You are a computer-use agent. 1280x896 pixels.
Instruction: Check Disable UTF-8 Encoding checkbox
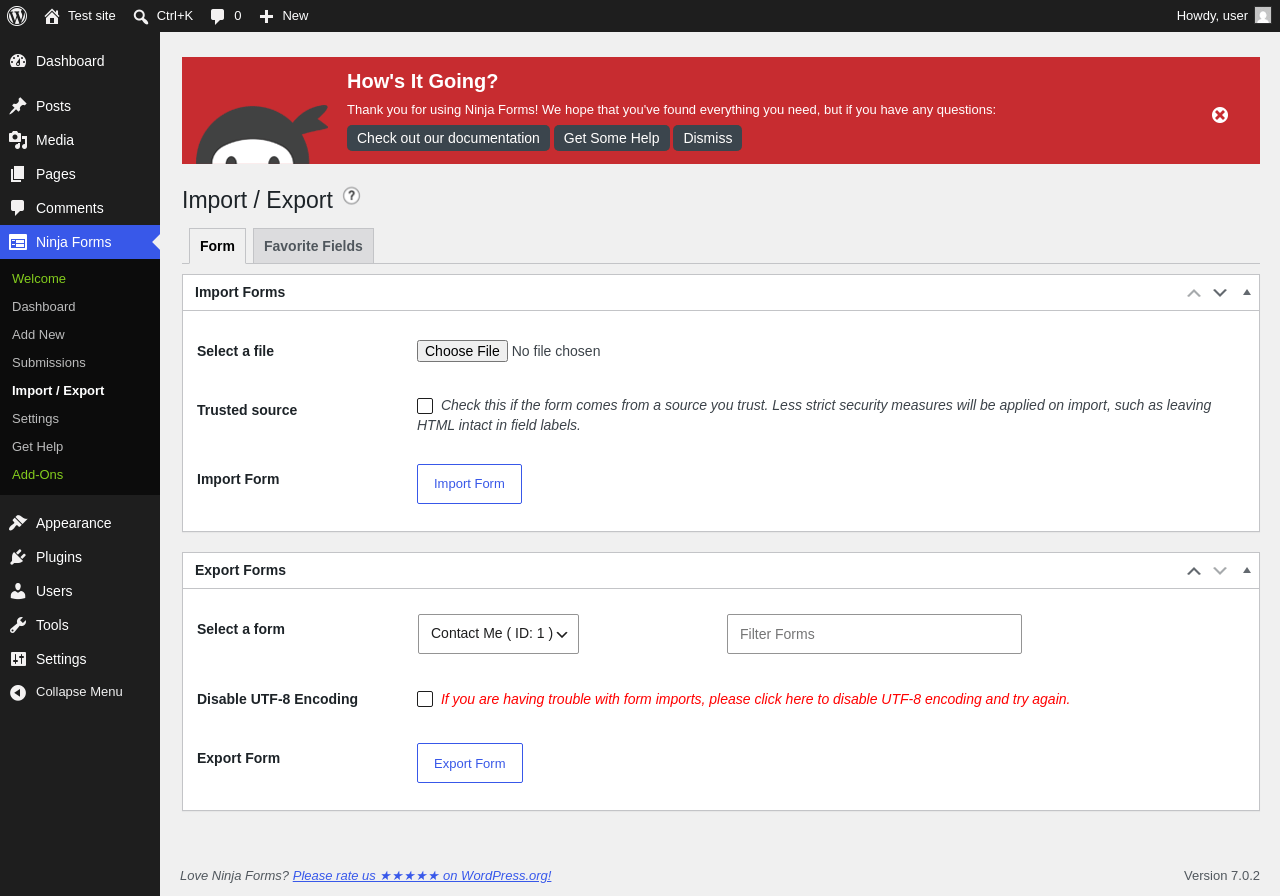pos(425,699)
